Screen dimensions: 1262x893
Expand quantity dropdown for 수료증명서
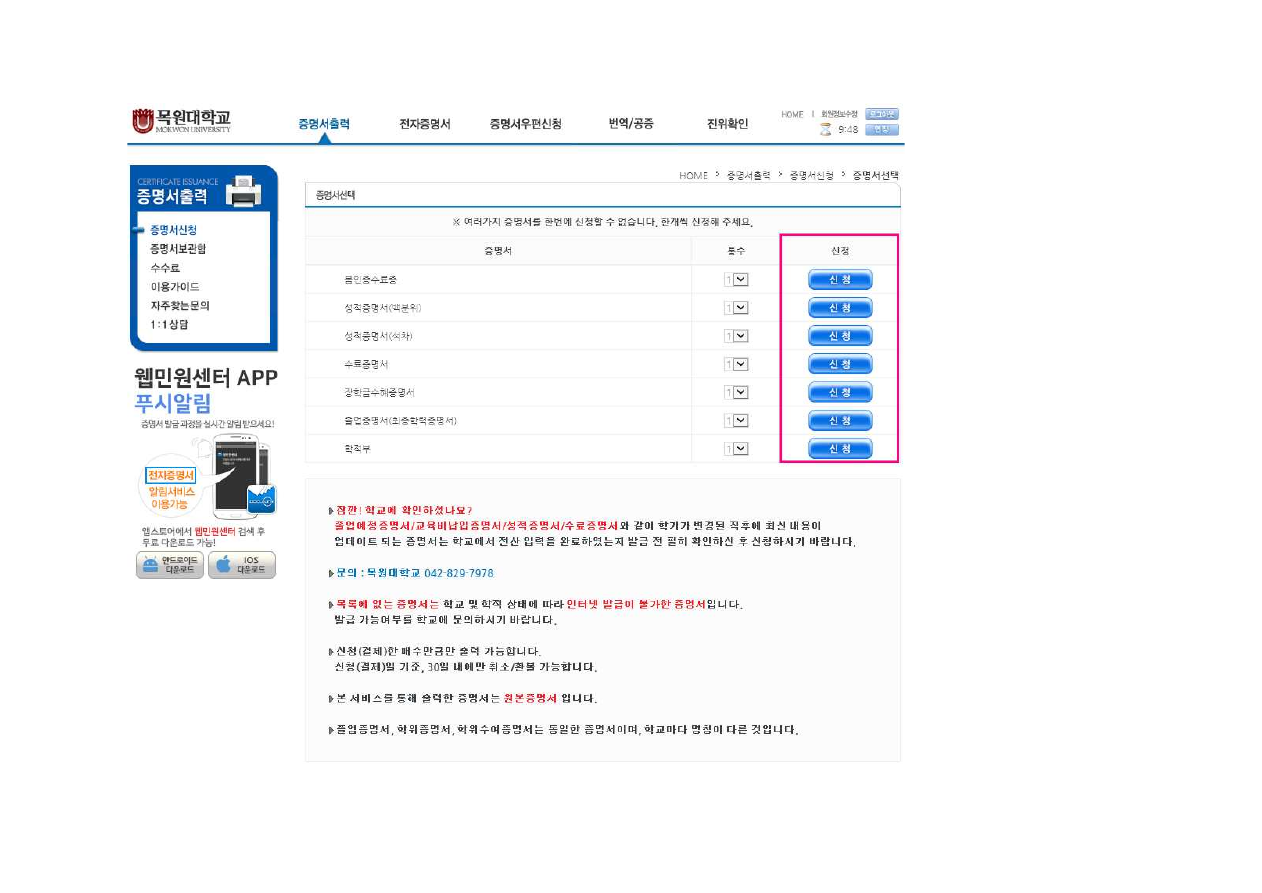pos(740,364)
